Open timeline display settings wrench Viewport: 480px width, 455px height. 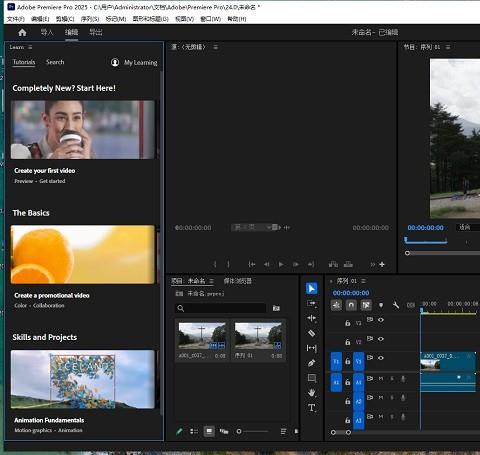click(x=396, y=305)
